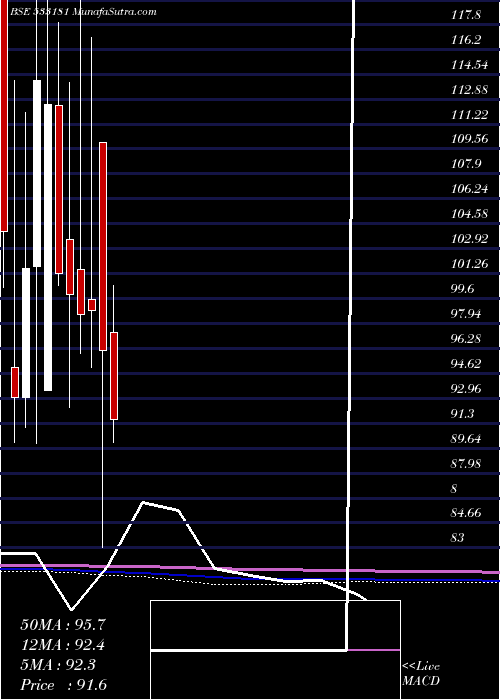
Task: Click the 117.8 price axis label
Action: pos(465,15)
